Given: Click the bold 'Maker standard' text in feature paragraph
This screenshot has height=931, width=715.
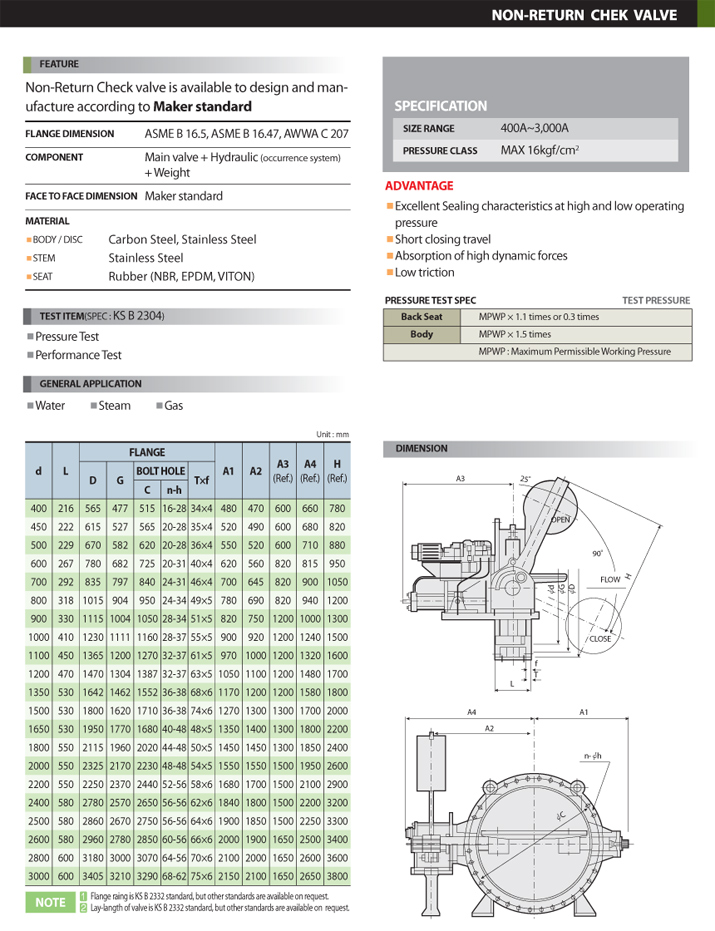Looking at the screenshot, I should pos(203,107).
